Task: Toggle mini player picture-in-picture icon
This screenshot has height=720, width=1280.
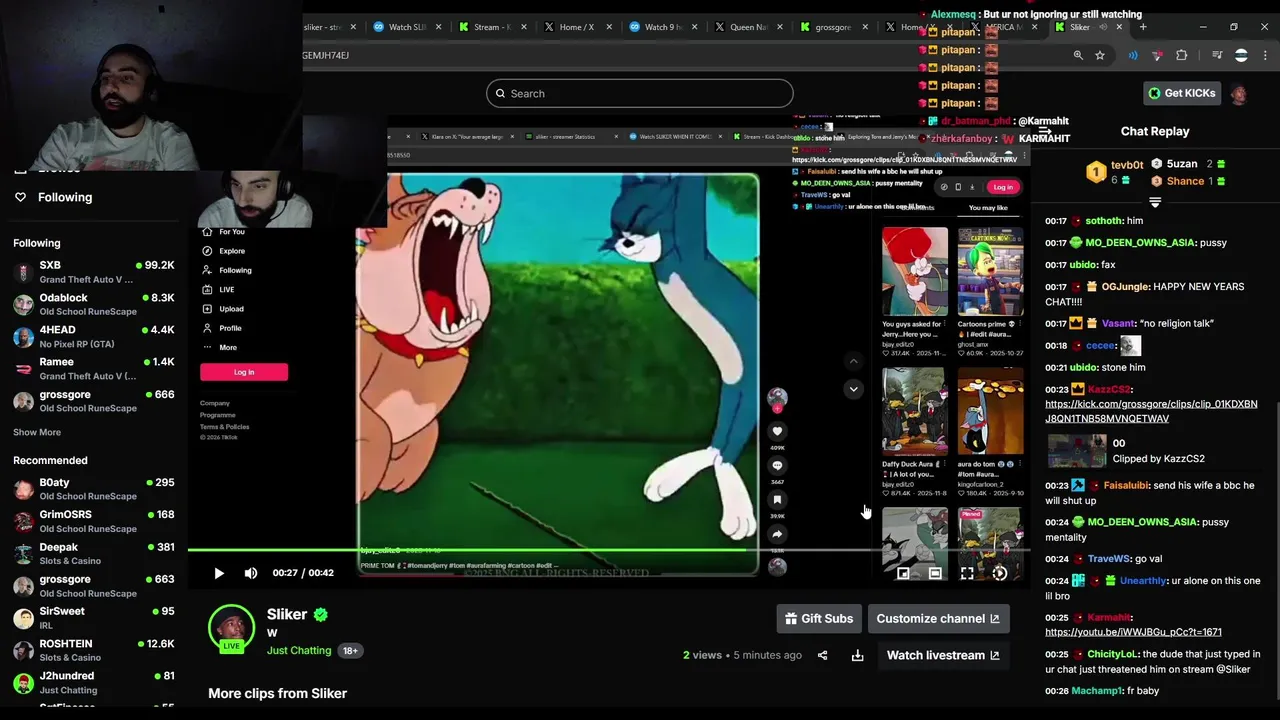Action: coord(903,573)
